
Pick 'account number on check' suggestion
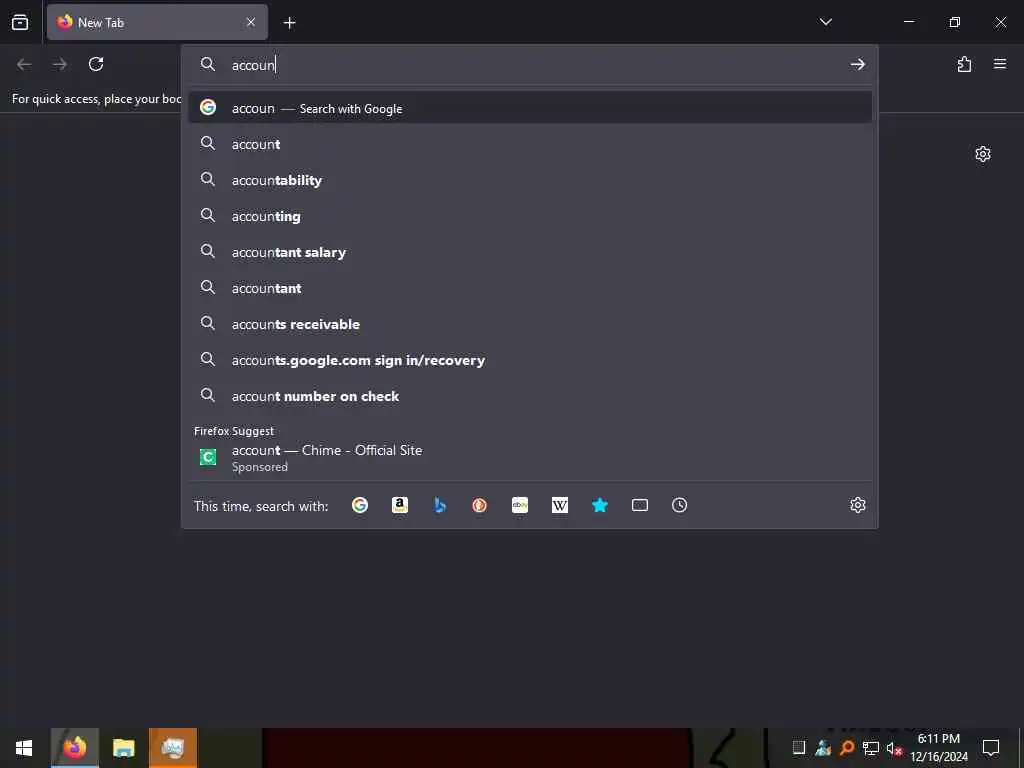[530, 395]
